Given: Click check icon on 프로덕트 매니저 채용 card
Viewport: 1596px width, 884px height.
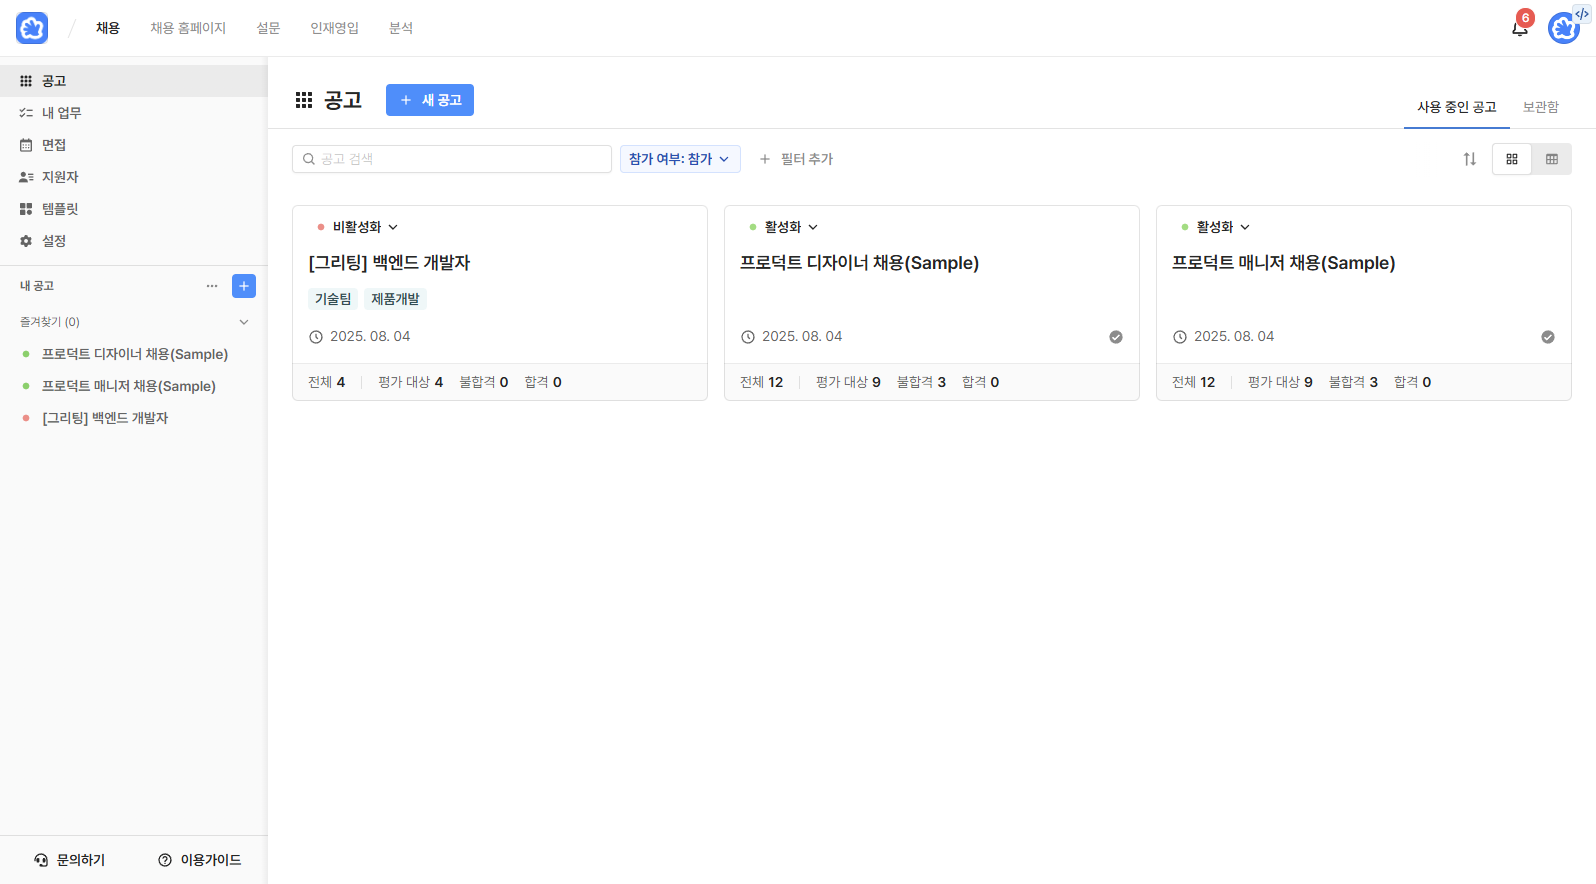Looking at the screenshot, I should click(1548, 337).
